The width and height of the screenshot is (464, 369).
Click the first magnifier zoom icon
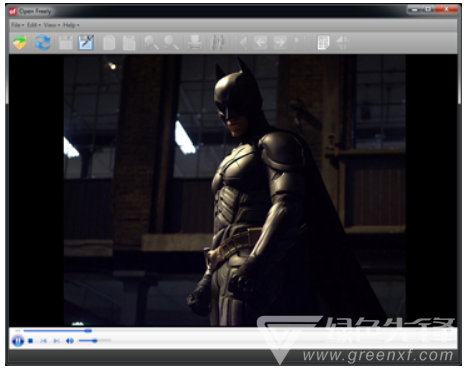[x=151, y=43]
